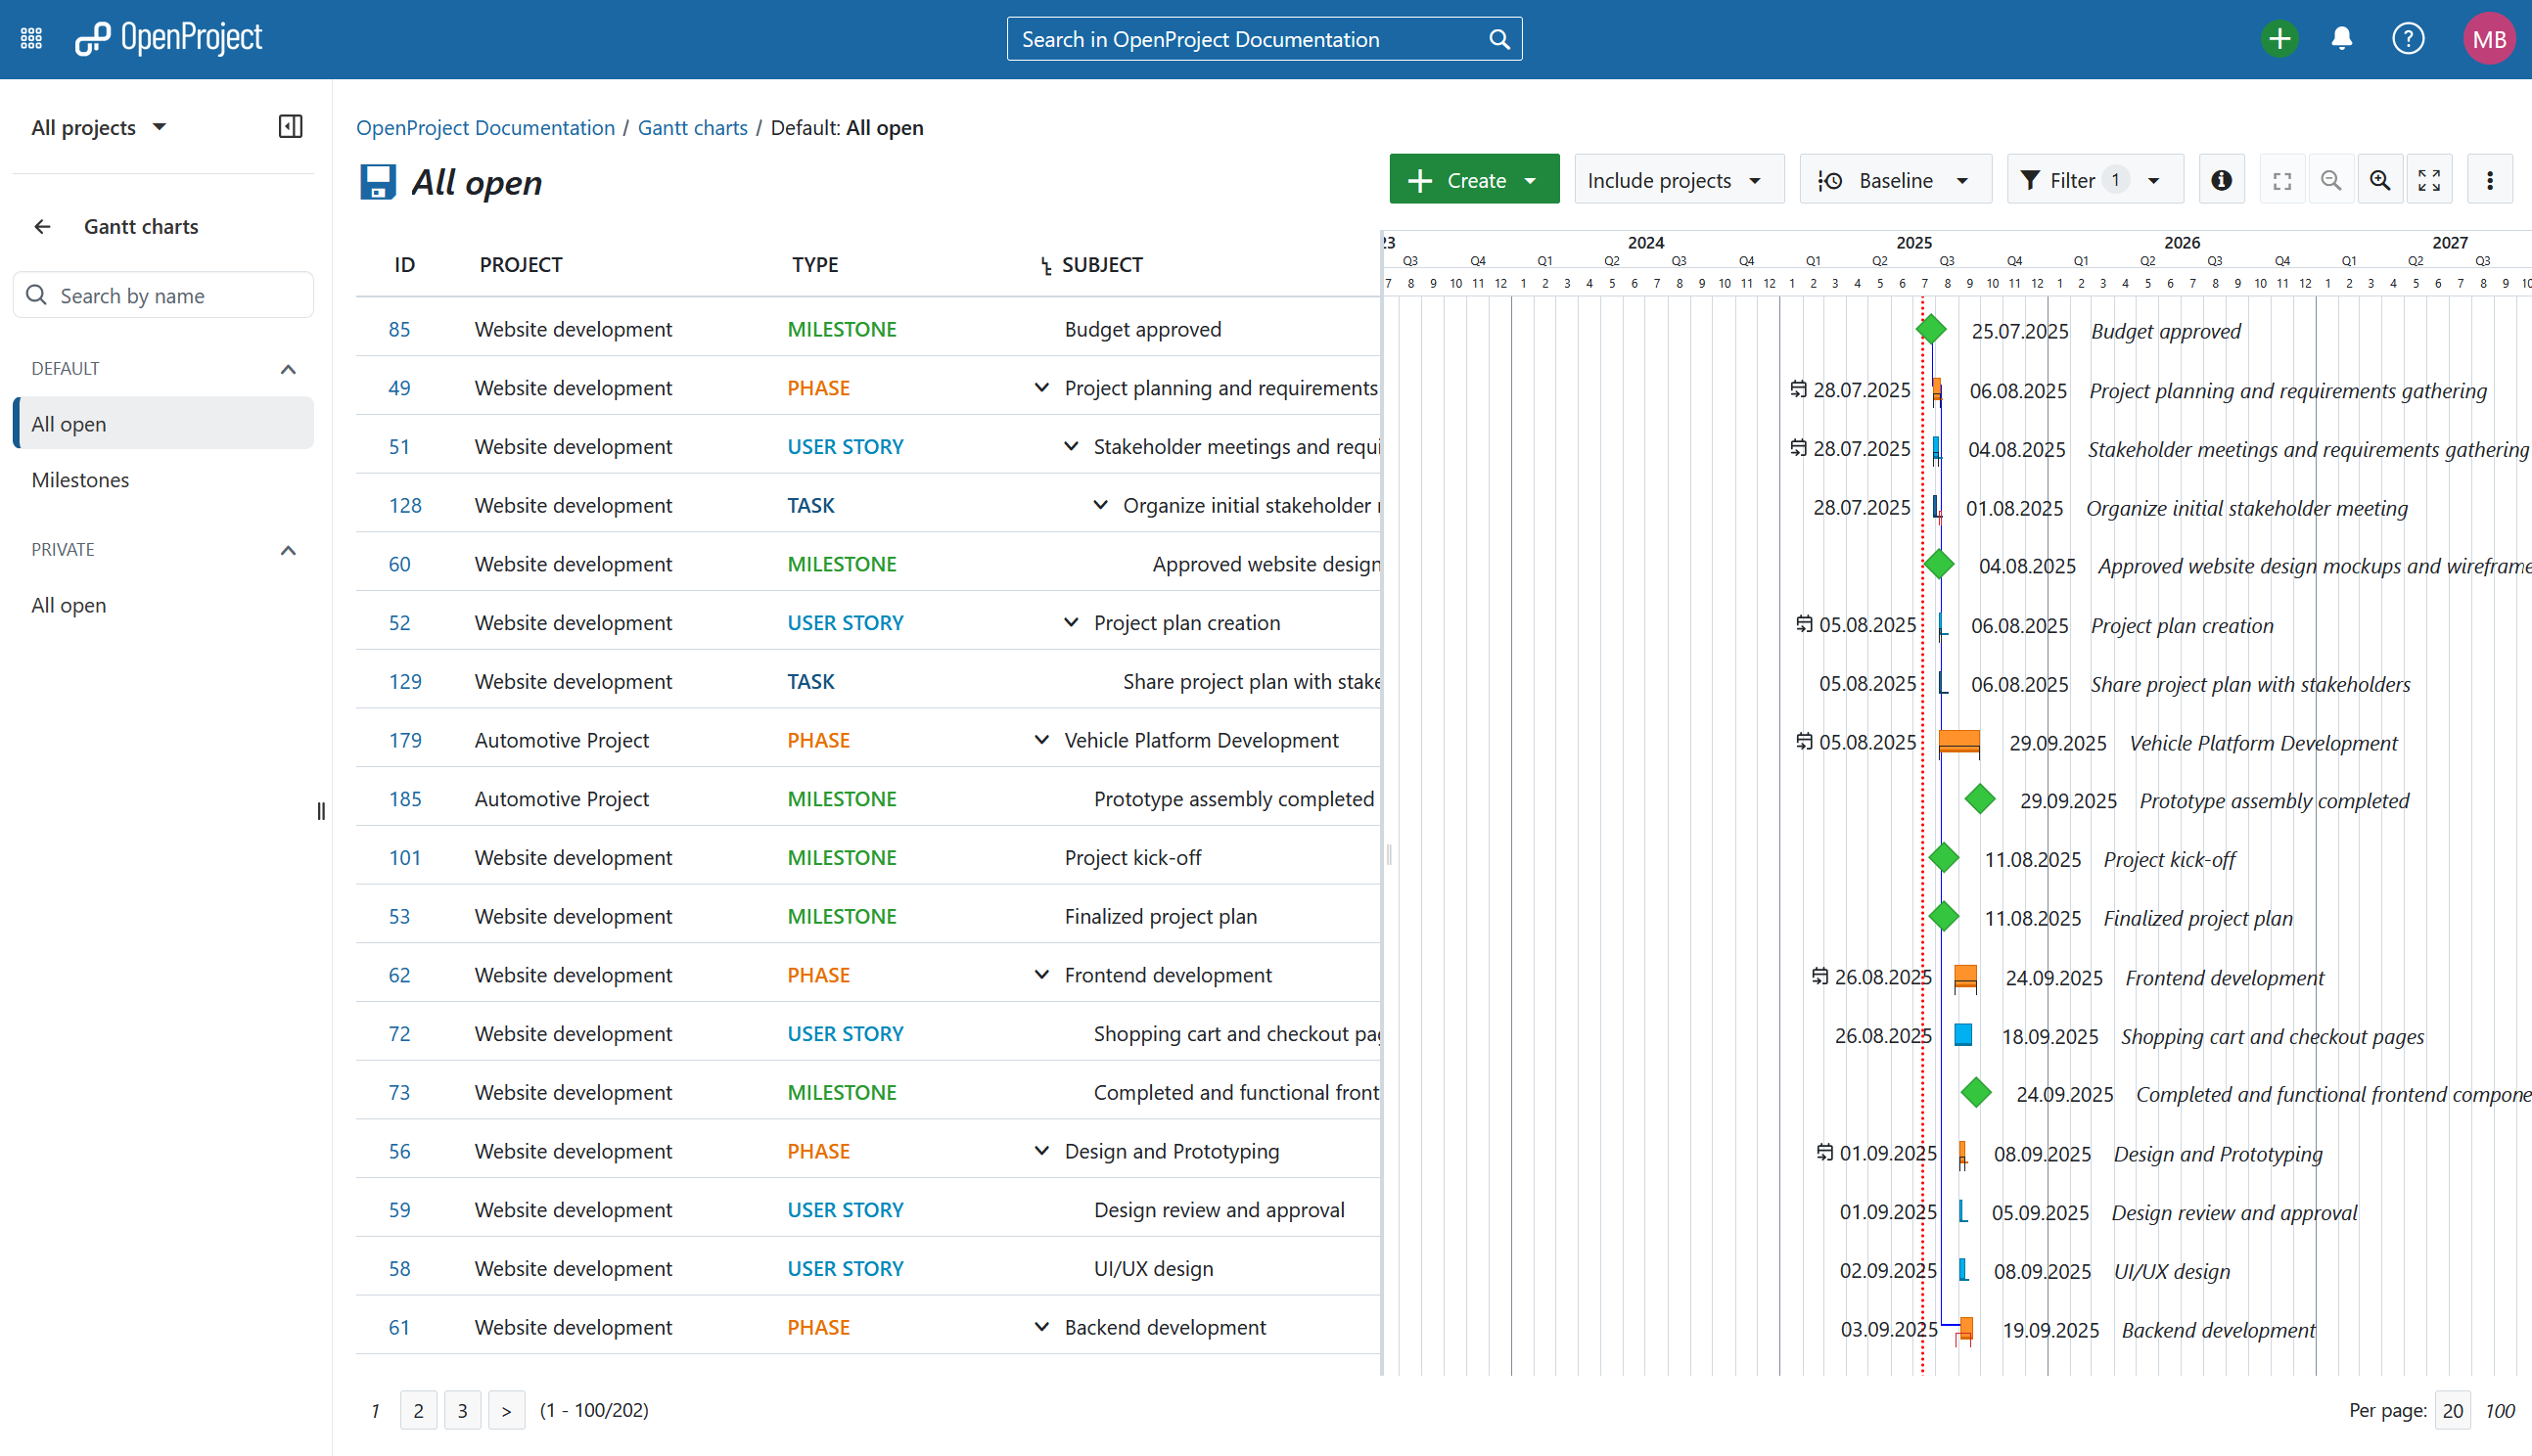This screenshot has width=2532, height=1456.
Task: Collapse Stakeholder meetings row
Action: tap(1070, 446)
